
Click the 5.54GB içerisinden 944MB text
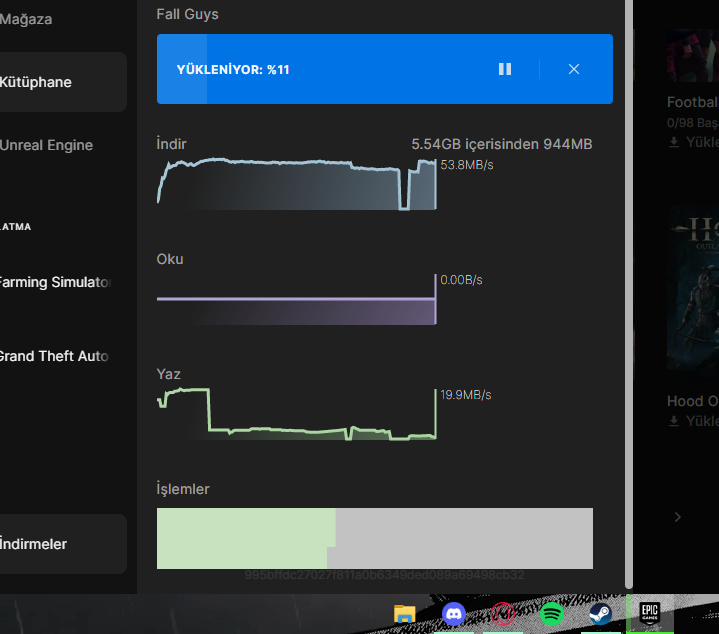coord(502,144)
